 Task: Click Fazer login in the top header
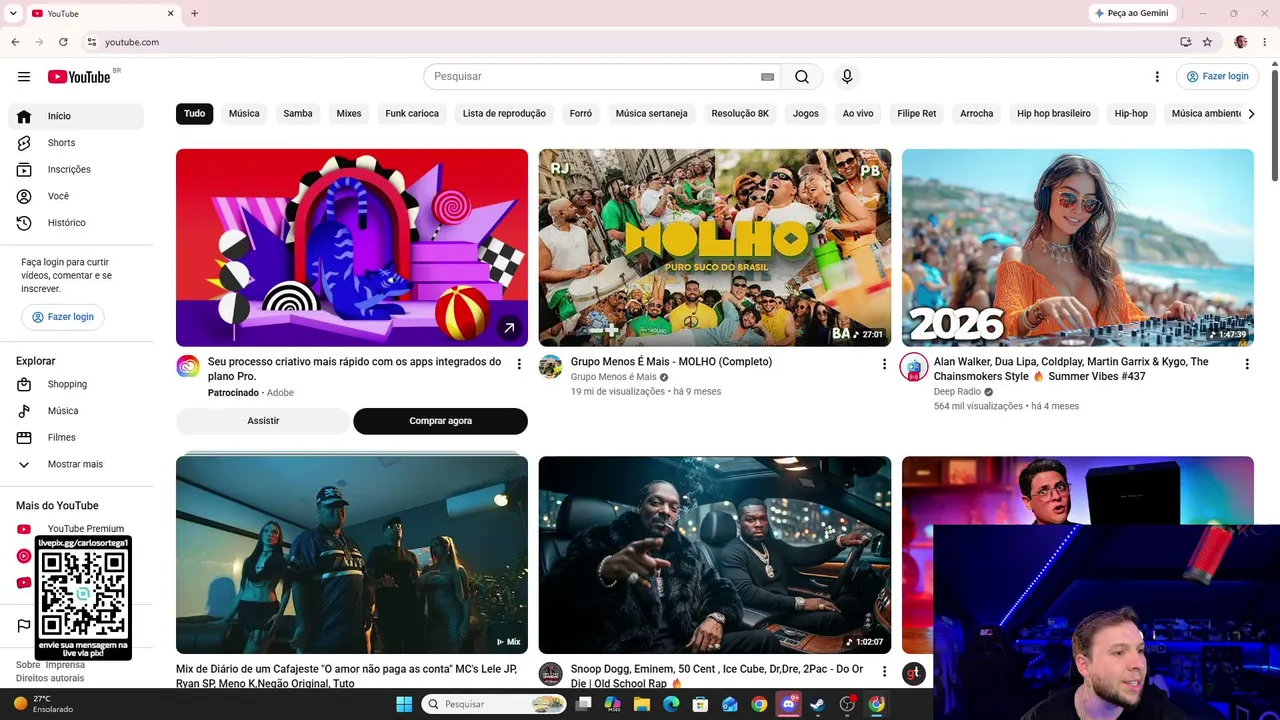tap(1217, 77)
